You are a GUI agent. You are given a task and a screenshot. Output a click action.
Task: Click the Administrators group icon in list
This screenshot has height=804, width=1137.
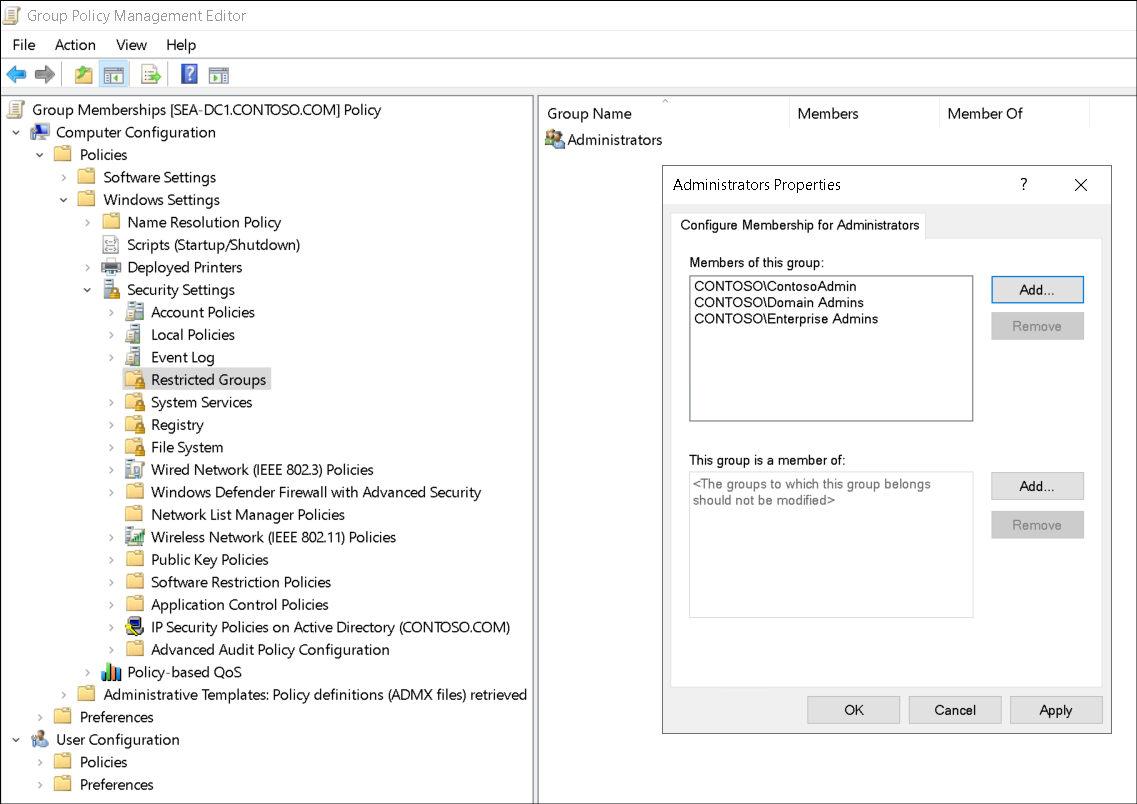click(555, 139)
